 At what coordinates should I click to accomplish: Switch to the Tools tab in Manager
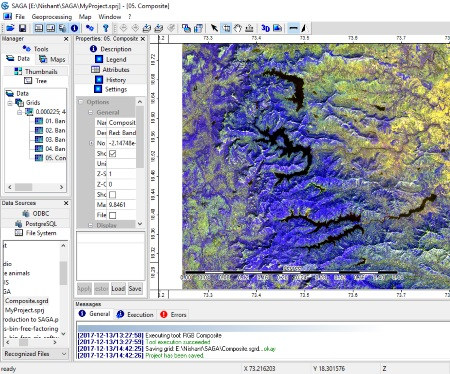[x=36, y=49]
